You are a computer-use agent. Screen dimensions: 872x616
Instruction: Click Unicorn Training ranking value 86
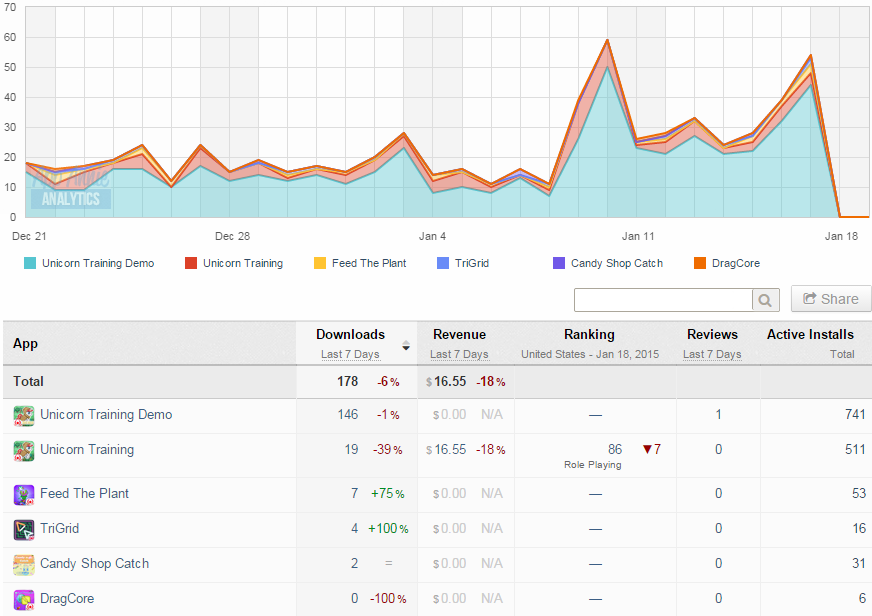click(x=615, y=449)
